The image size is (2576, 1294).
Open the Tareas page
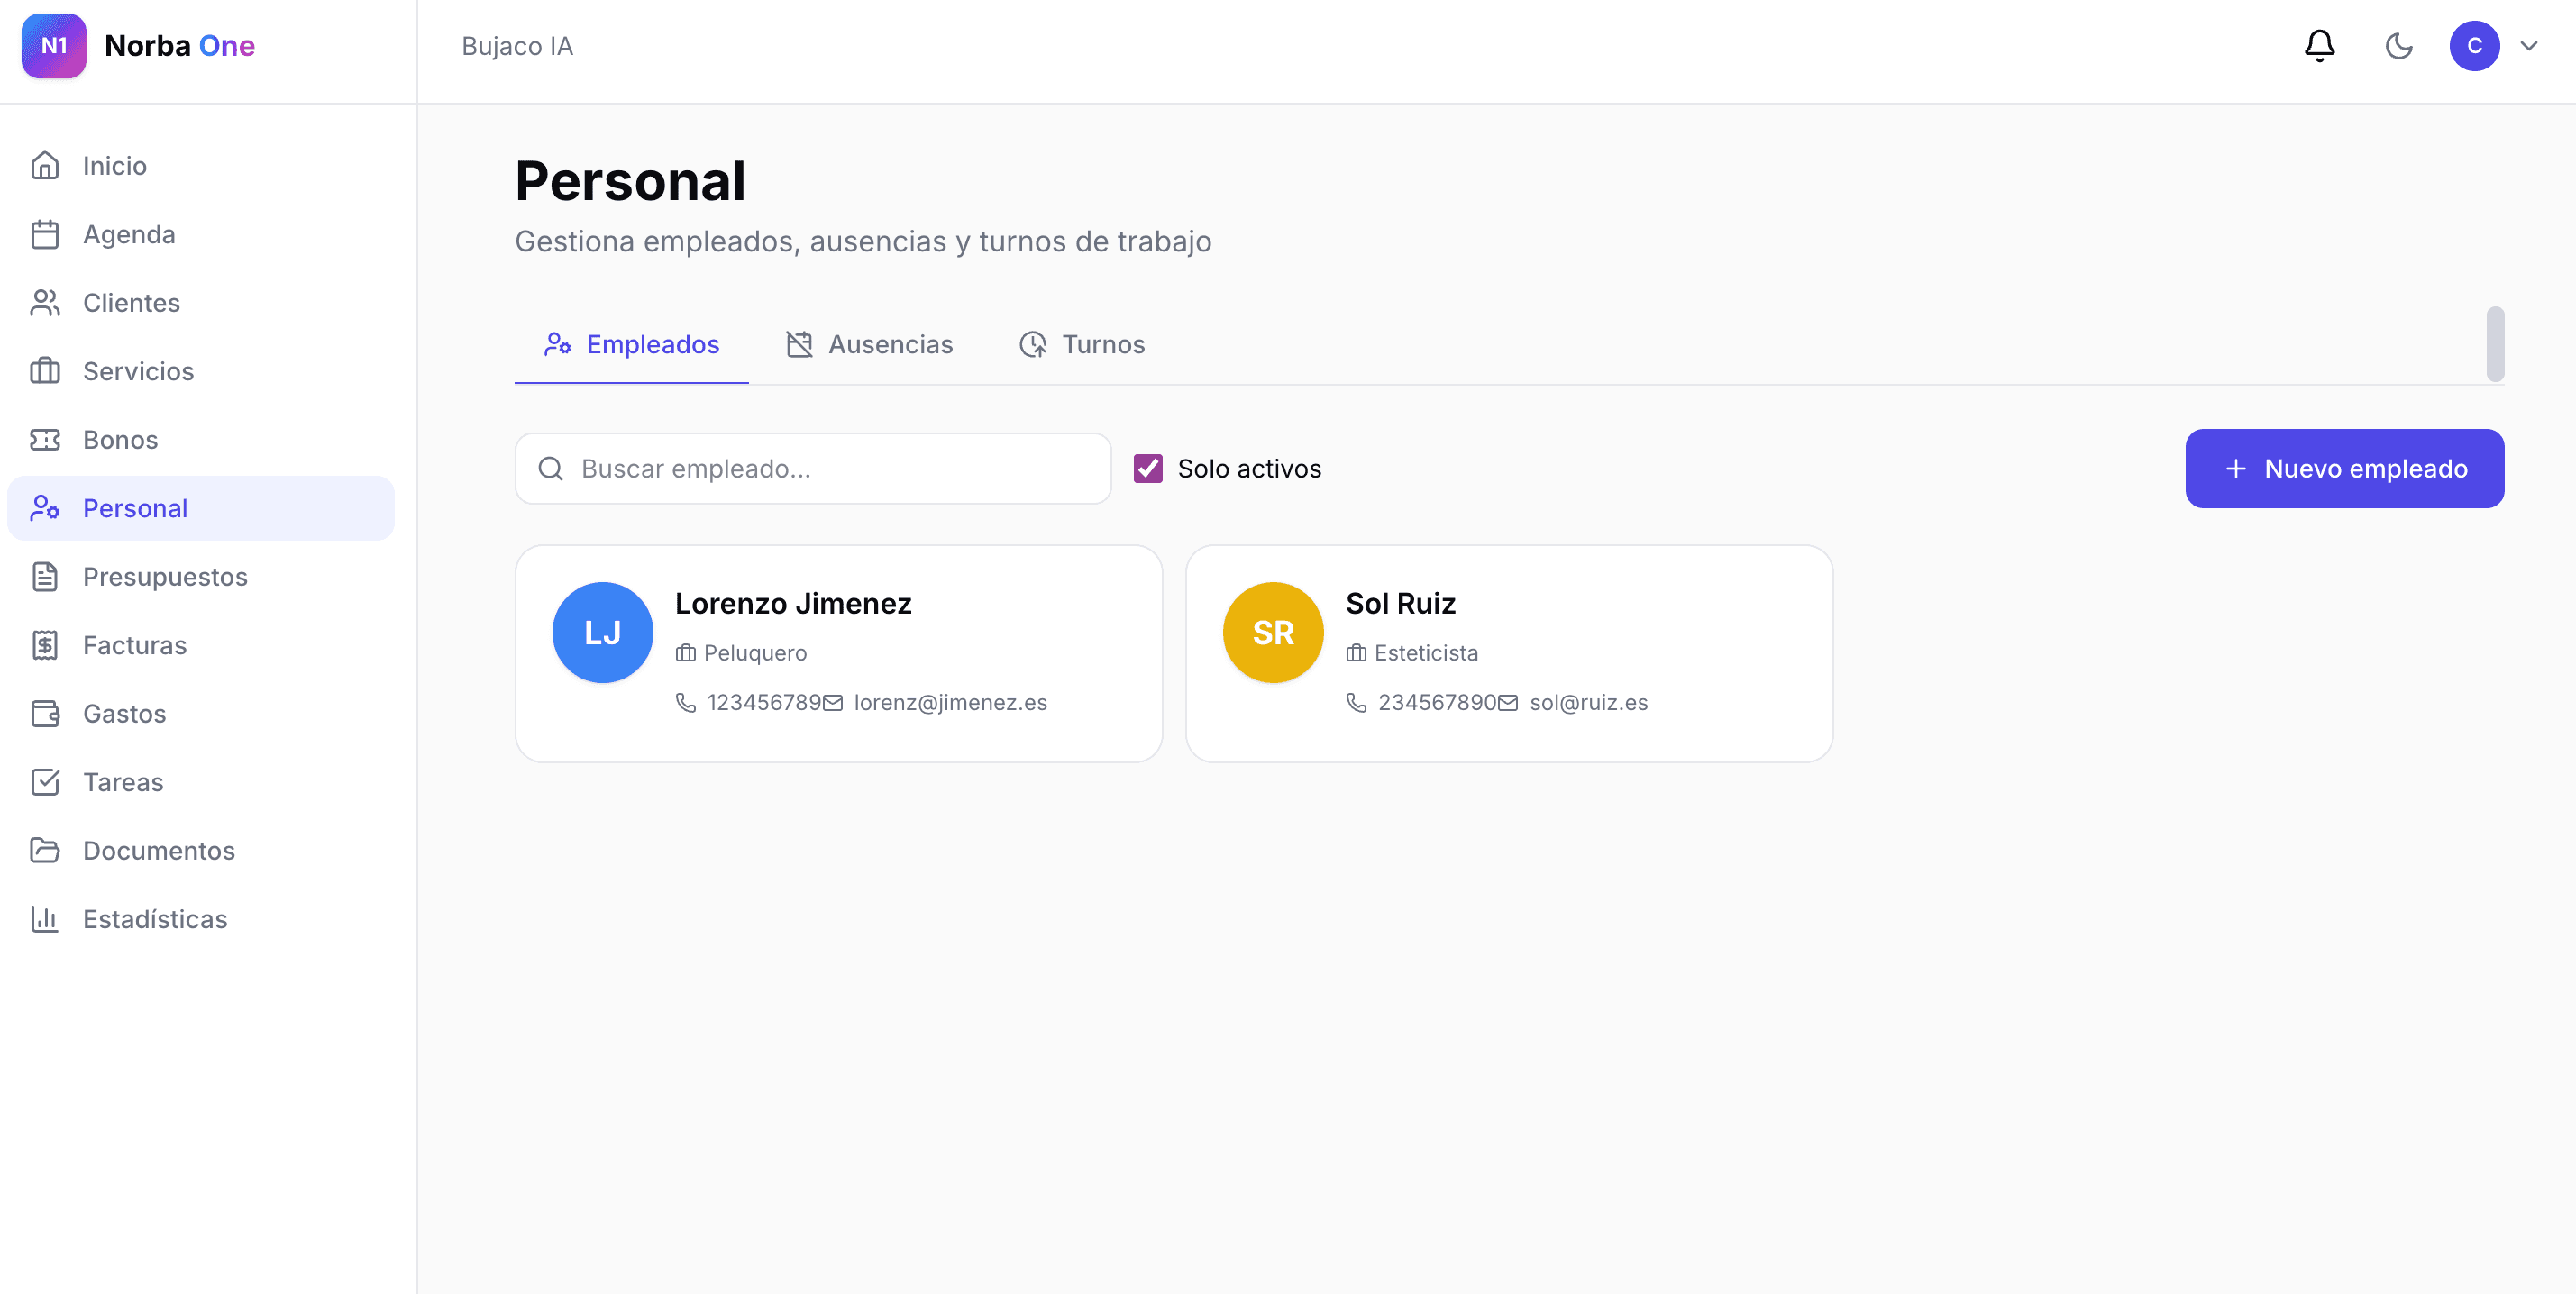click(x=201, y=782)
